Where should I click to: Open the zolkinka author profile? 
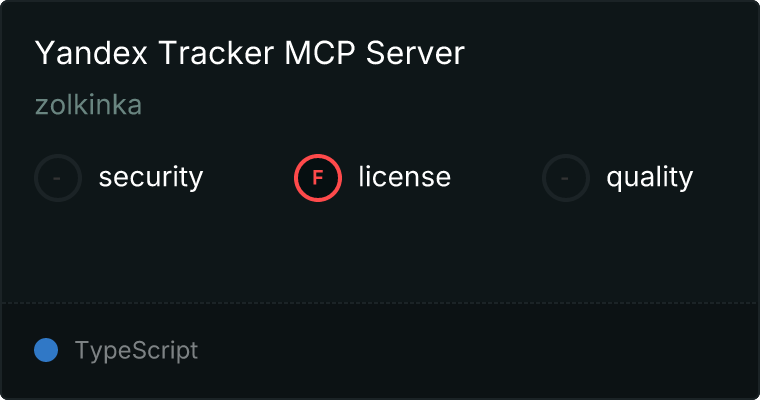coord(88,105)
